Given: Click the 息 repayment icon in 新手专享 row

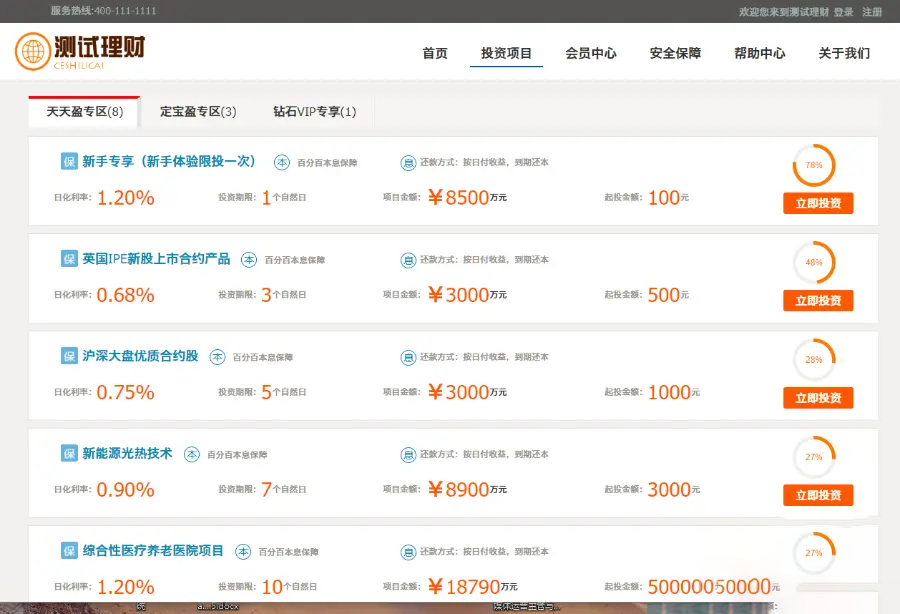Looking at the screenshot, I should tap(408, 162).
